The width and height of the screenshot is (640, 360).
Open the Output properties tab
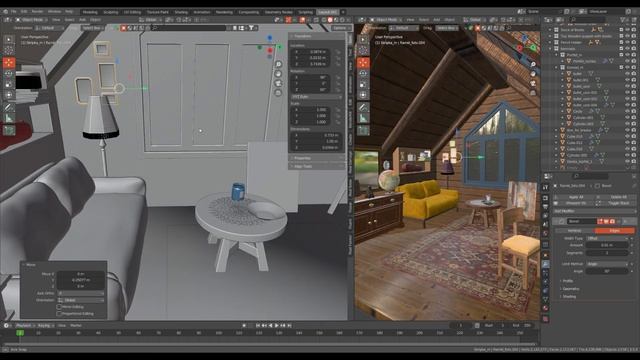(545, 207)
